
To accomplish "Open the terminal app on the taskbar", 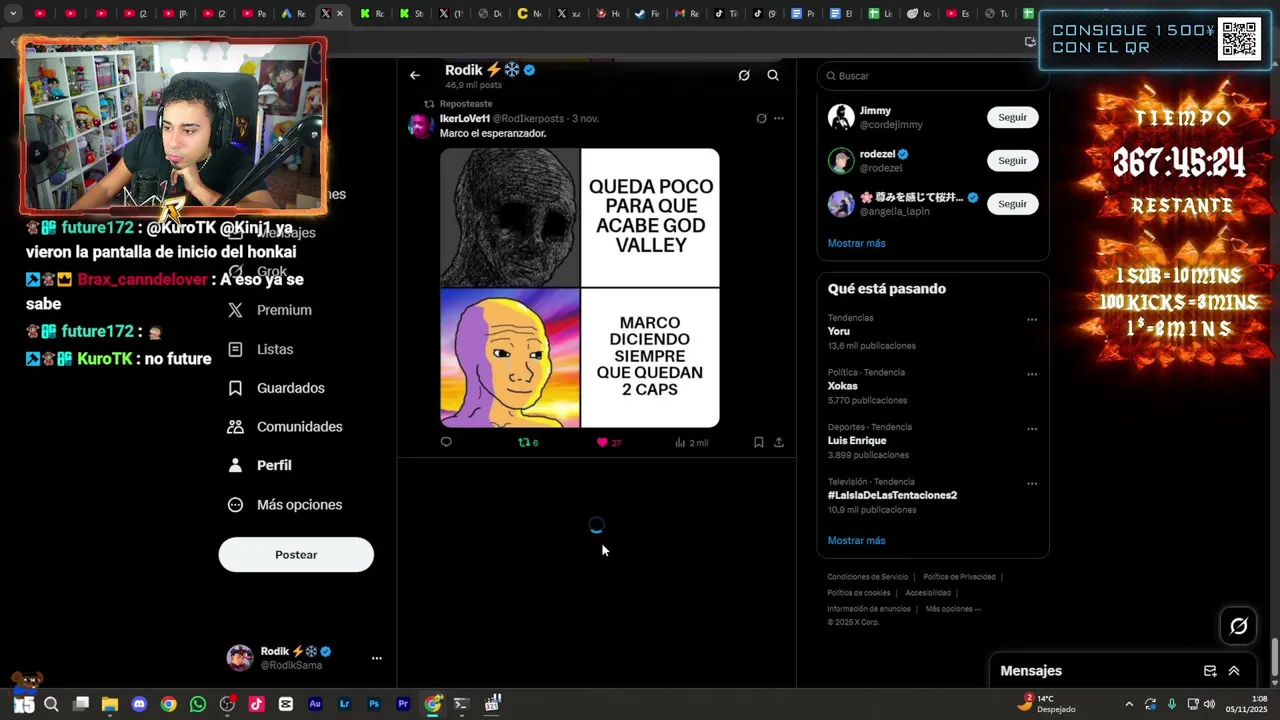I will (x=461, y=704).
